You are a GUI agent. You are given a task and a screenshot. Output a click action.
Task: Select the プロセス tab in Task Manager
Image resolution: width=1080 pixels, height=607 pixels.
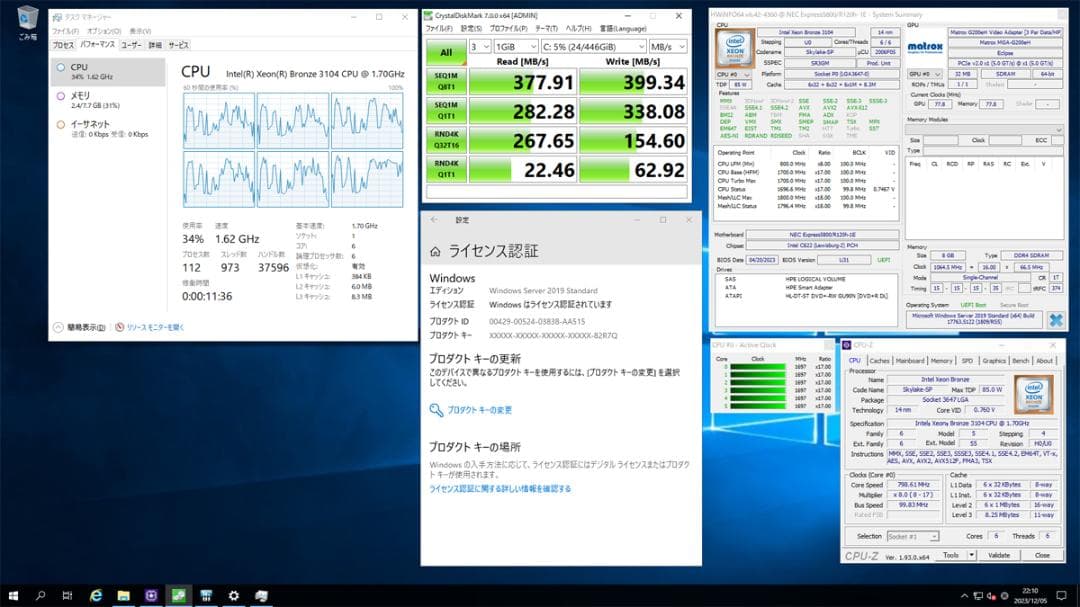coord(64,45)
